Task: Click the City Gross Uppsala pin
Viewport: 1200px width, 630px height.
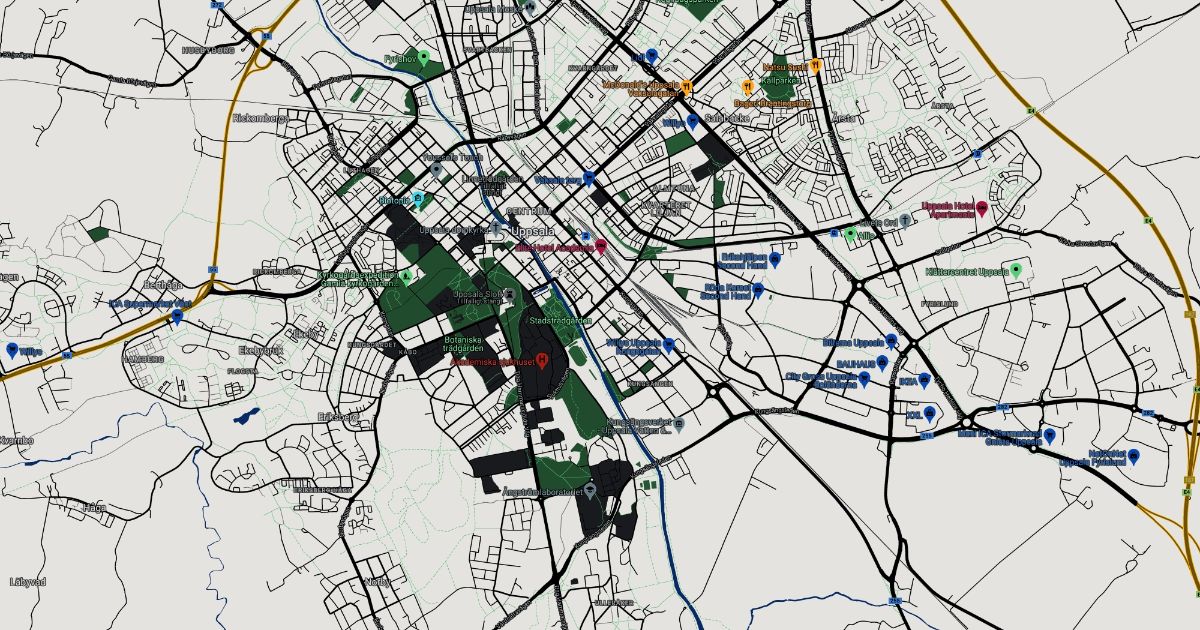Action: pyautogui.click(x=864, y=379)
